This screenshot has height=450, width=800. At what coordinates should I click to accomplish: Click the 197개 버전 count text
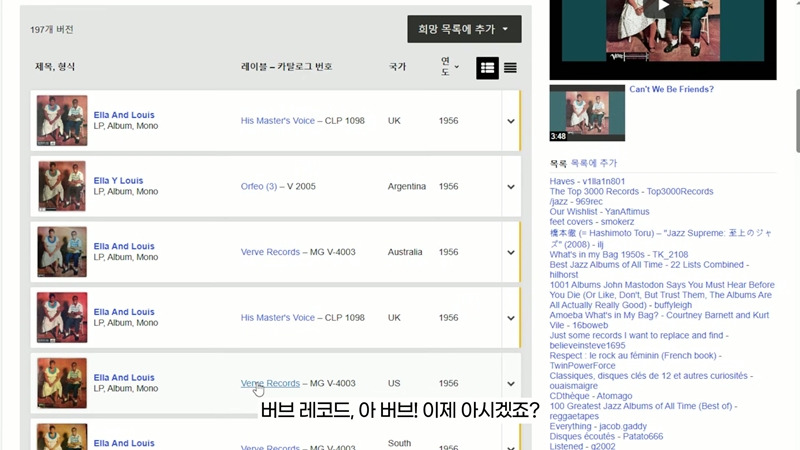tap(52, 30)
